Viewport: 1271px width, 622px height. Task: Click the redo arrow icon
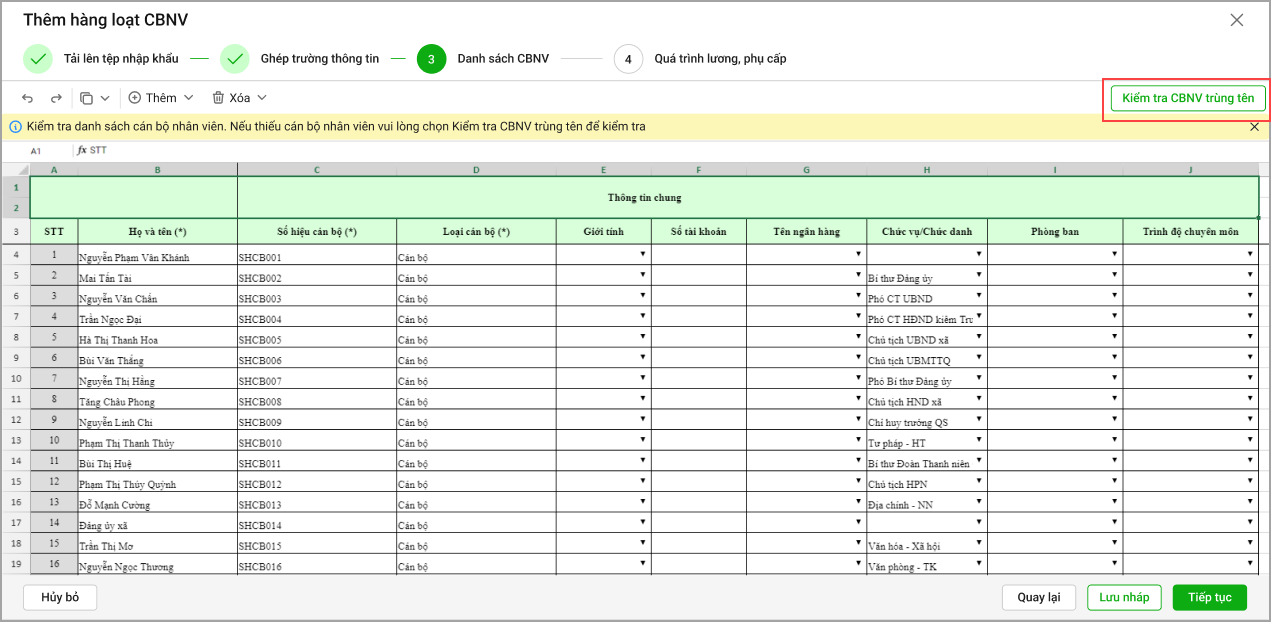tap(56, 98)
